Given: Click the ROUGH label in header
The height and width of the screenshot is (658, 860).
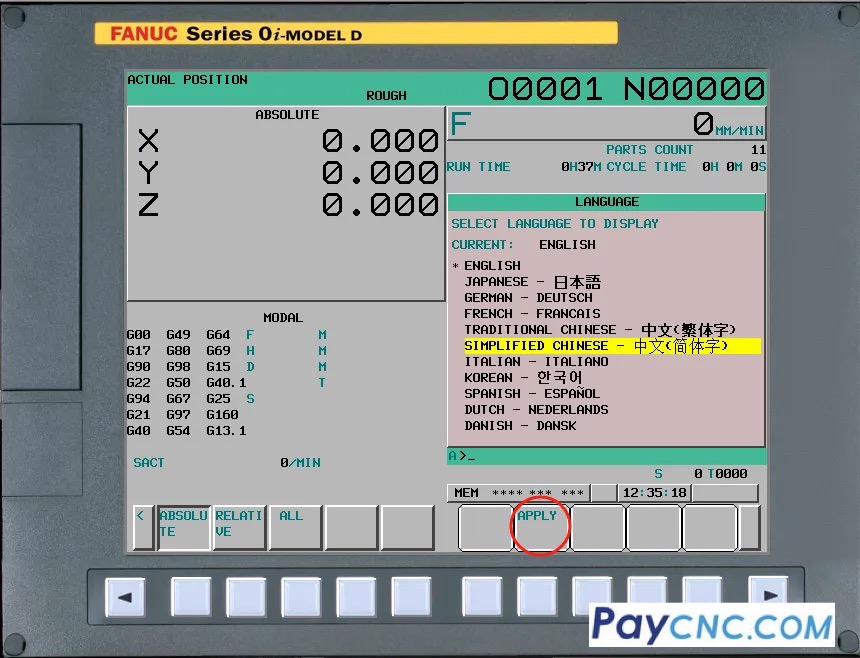Looking at the screenshot, I should click(x=387, y=95).
